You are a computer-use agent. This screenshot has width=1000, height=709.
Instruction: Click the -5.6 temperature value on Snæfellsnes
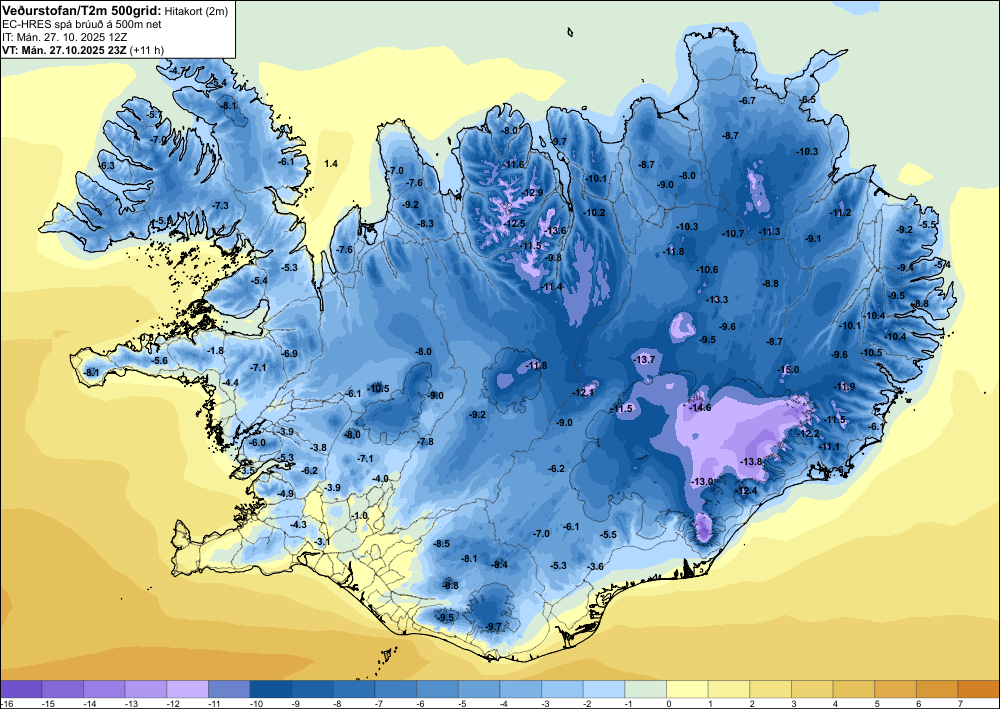[159, 360]
